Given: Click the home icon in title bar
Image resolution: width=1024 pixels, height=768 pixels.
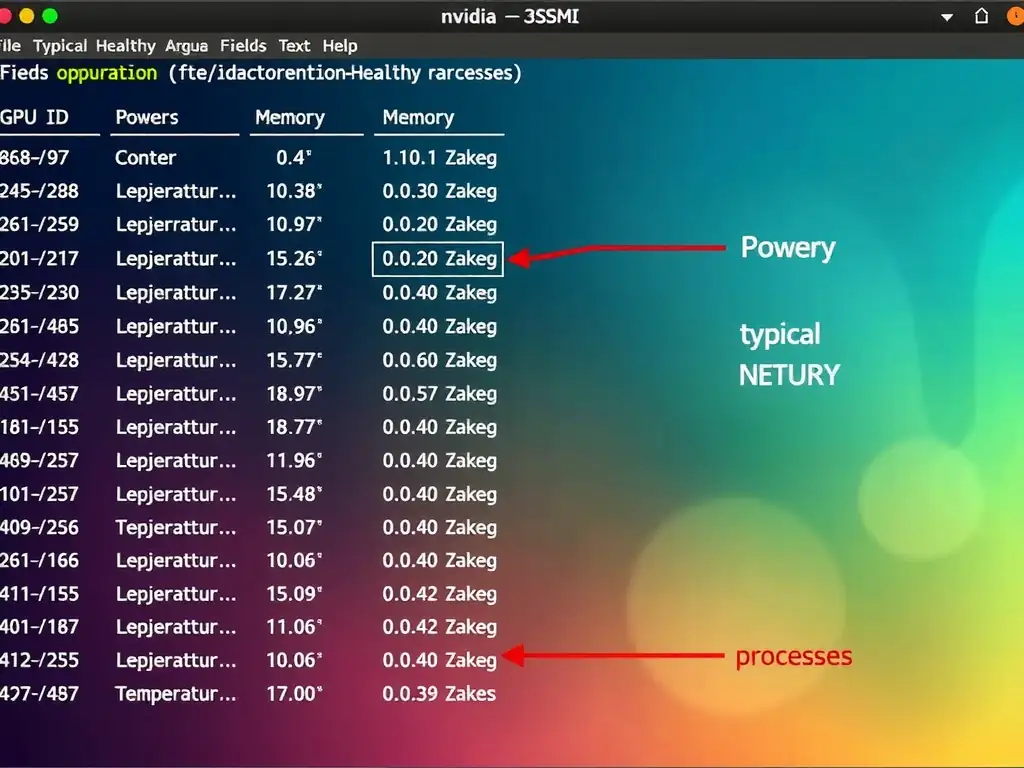Looking at the screenshot, I should 981,16.
